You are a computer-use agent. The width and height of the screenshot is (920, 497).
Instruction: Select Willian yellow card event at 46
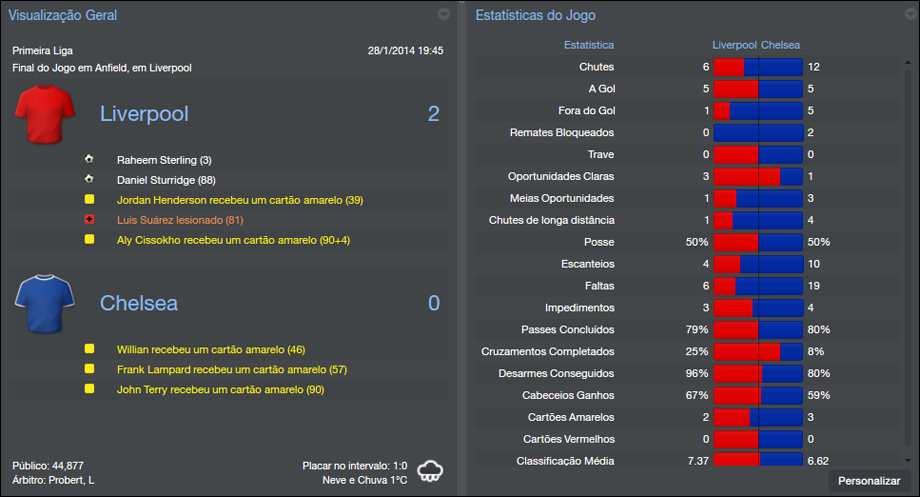210,350
